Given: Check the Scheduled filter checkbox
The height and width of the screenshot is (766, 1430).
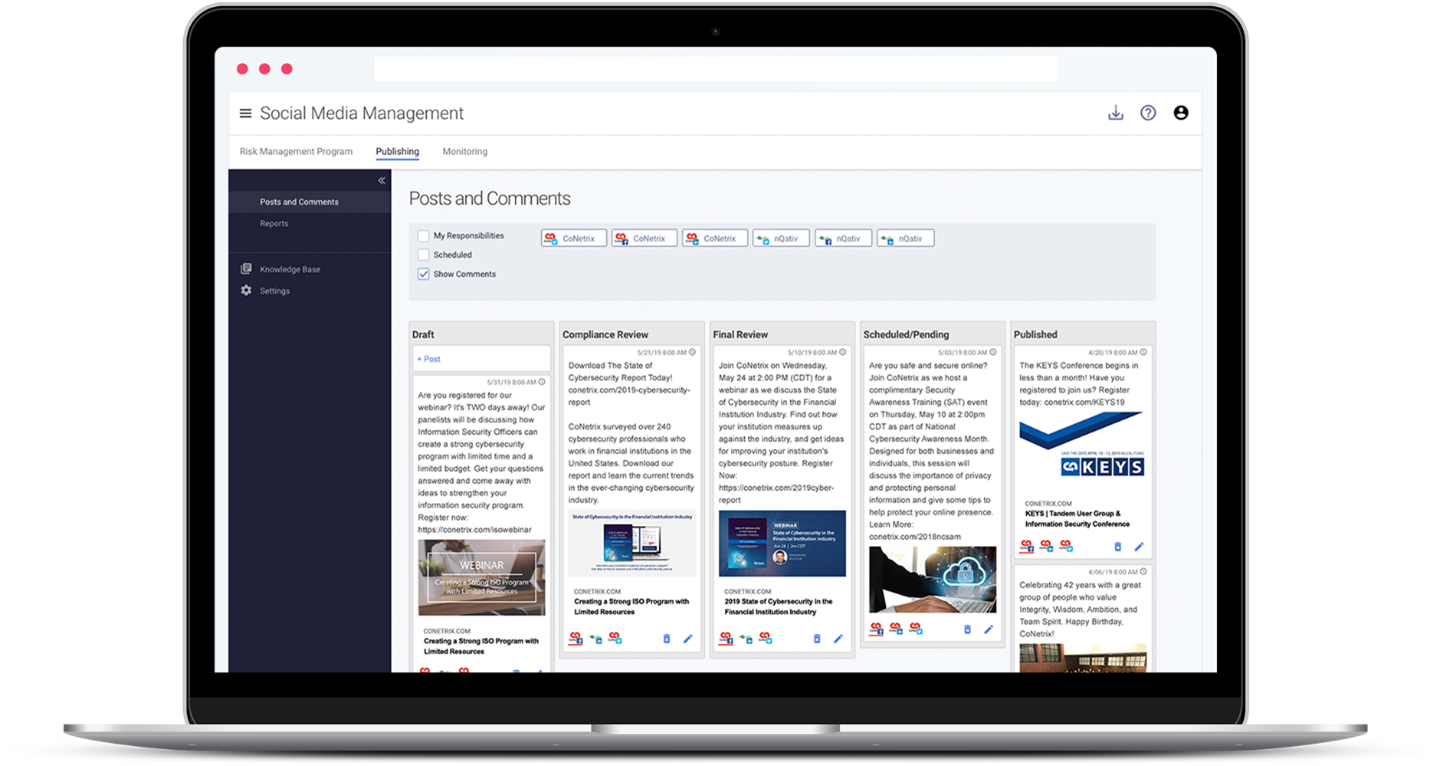Looking at the screenshot, I should [423, 255].
